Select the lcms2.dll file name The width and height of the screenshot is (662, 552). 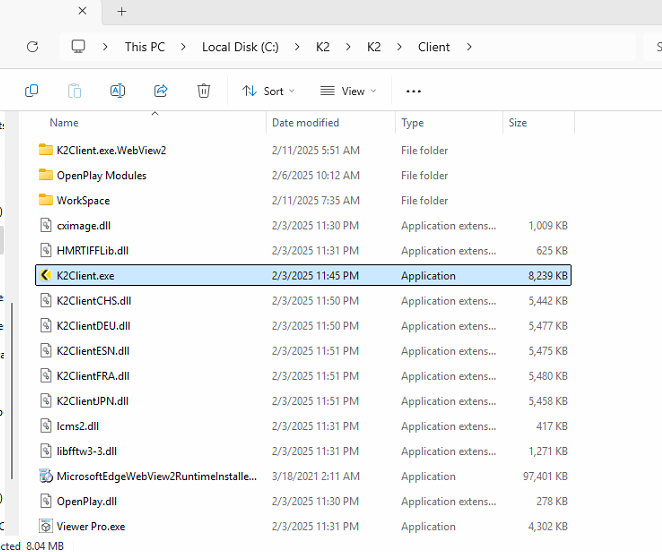point(78,426)
